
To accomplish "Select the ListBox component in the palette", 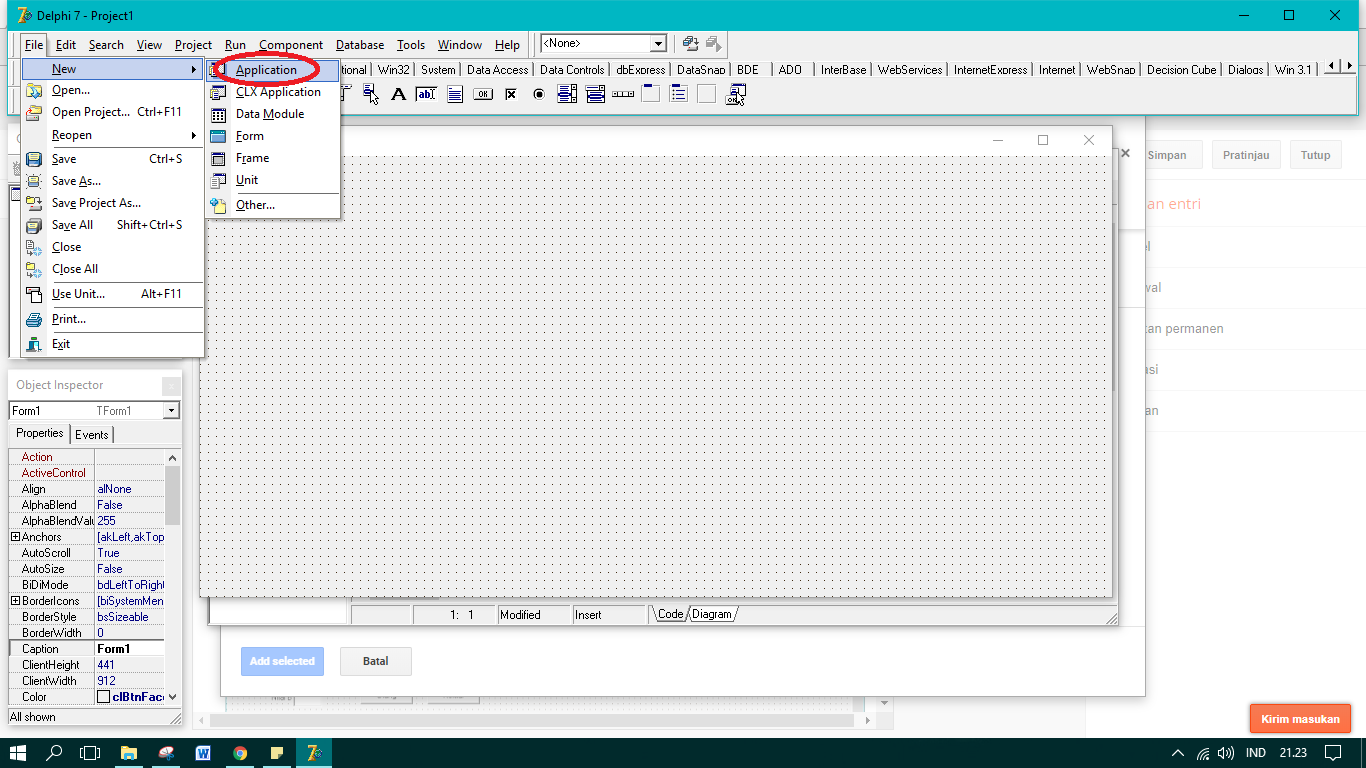I will click(x=567, y=94).
